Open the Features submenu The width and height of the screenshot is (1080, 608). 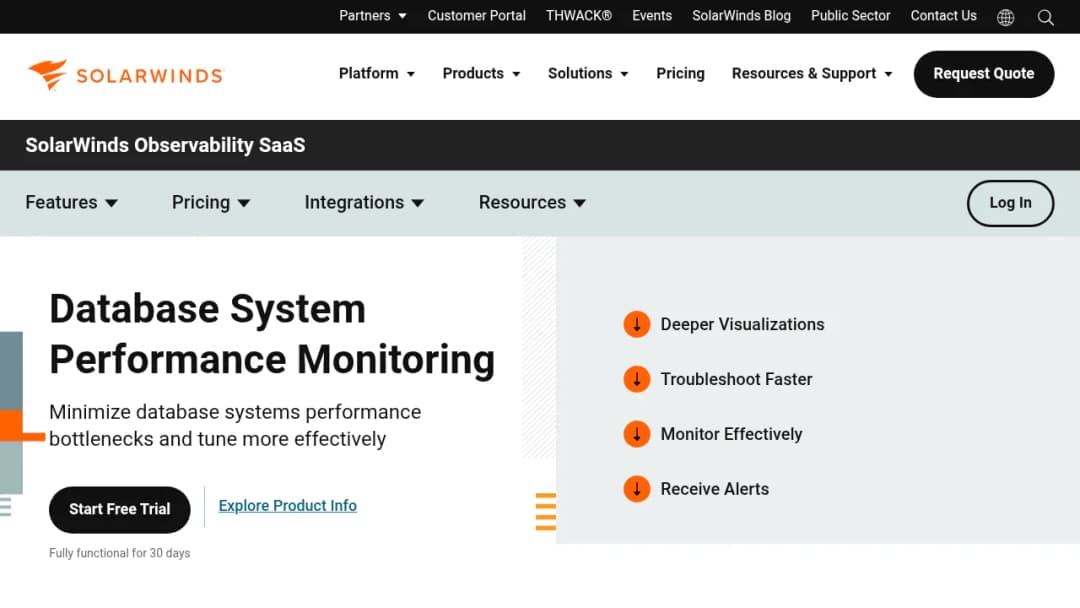72,202
